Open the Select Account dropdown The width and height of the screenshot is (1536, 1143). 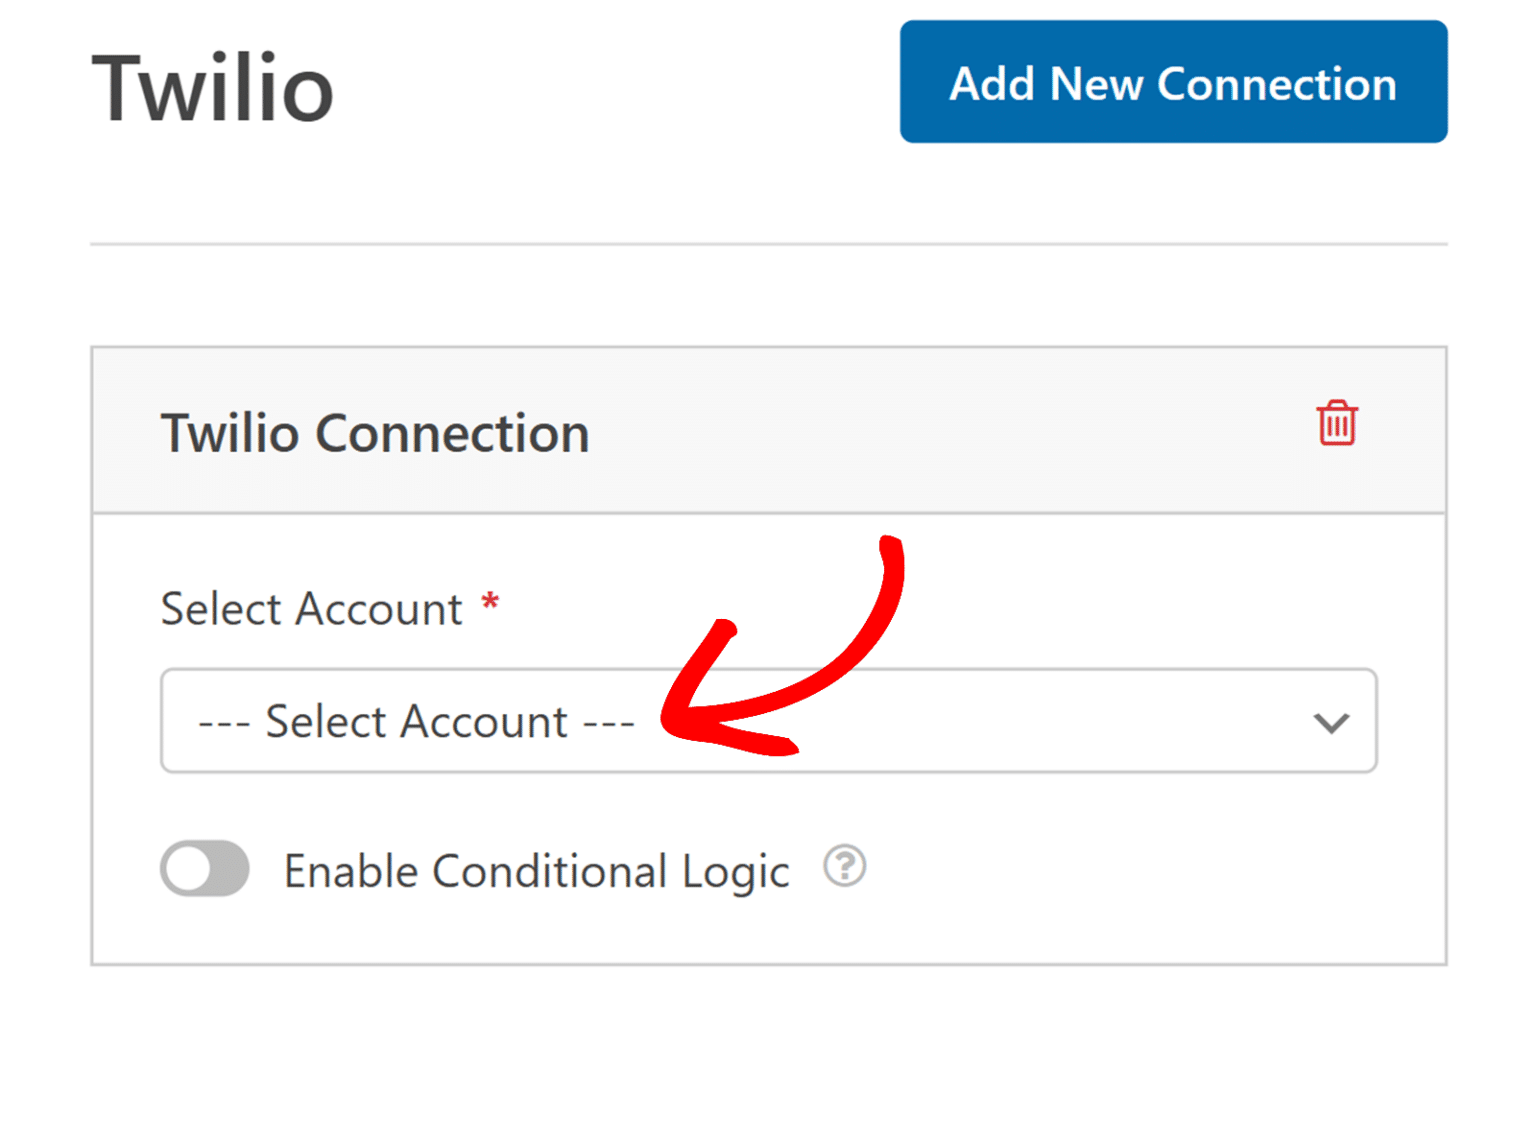768,721
